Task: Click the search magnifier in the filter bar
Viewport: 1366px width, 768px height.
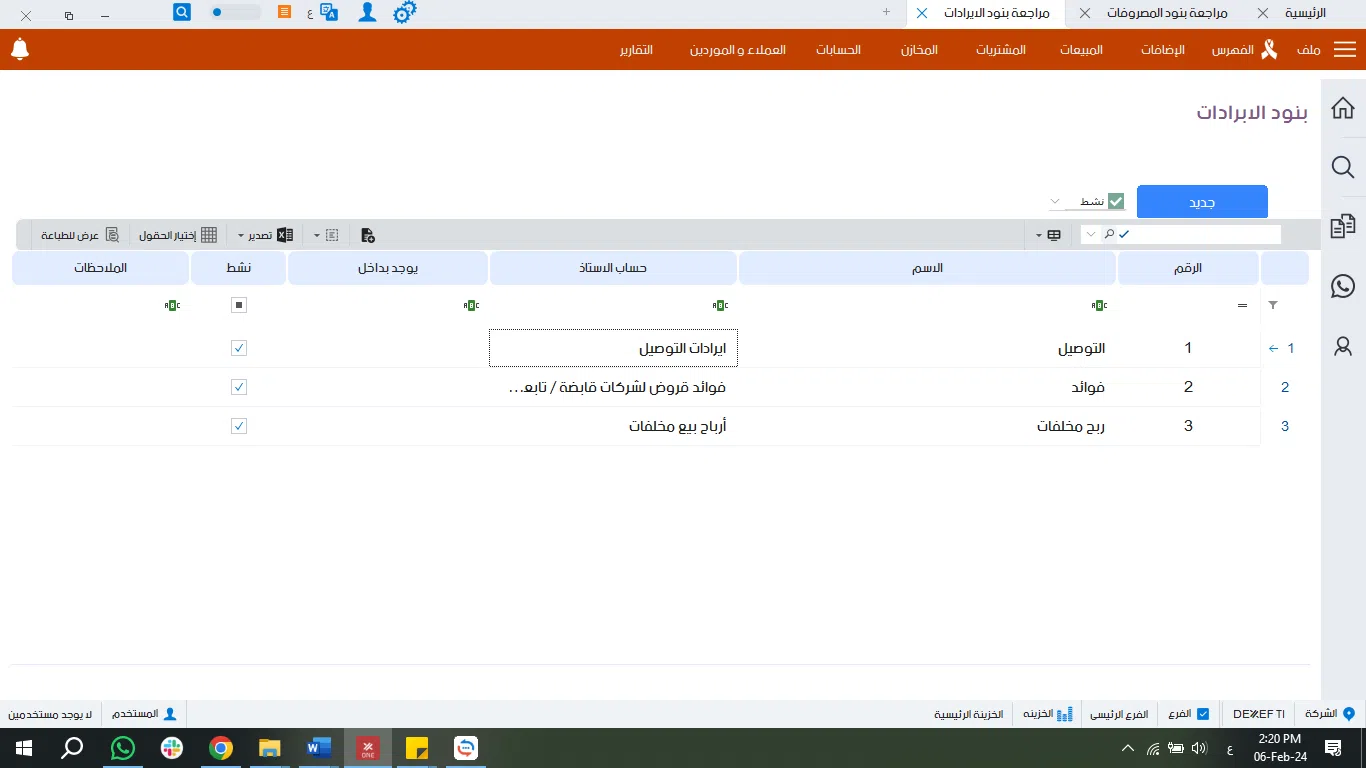Action: pyautogui.click(x=1108, y=234)
